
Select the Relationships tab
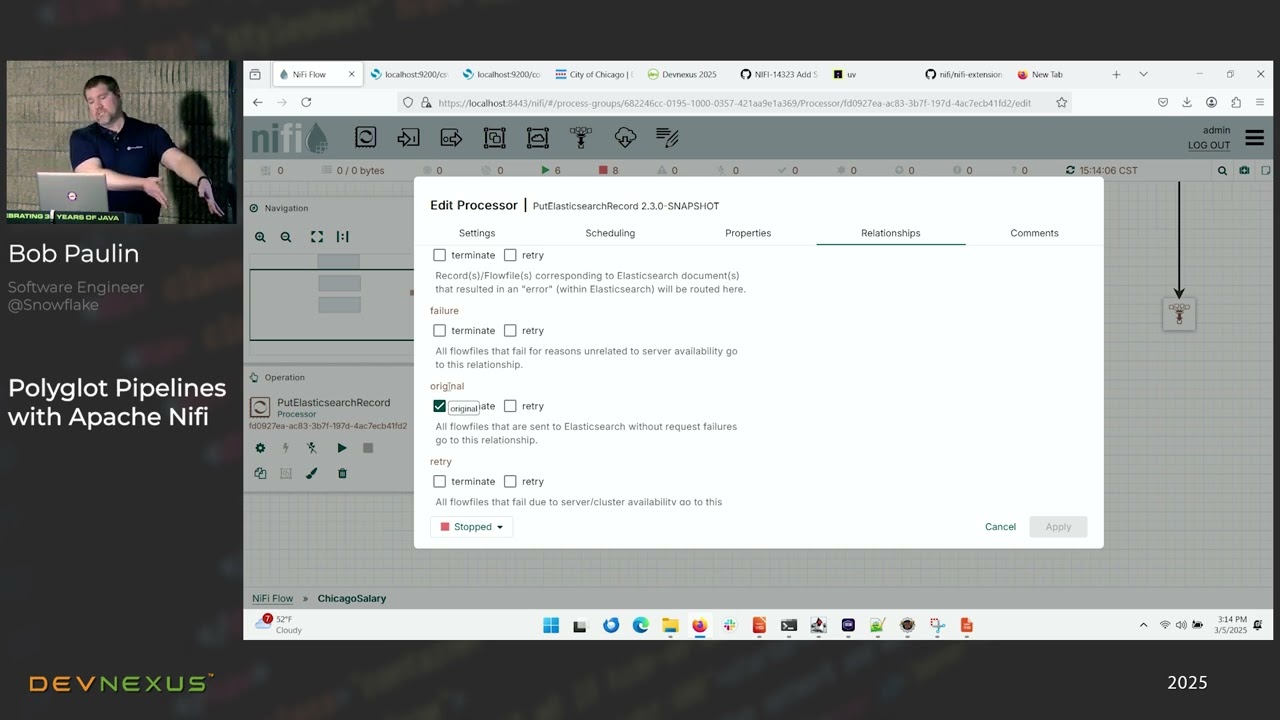click(x=891, y=233)
